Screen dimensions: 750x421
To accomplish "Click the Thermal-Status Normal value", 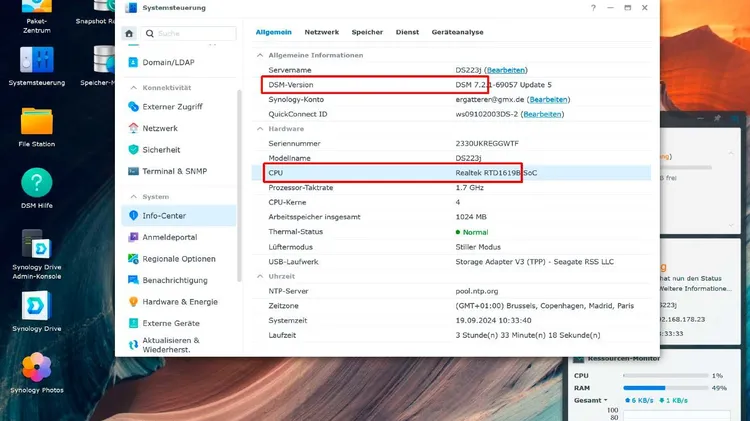I will (472, 232).
